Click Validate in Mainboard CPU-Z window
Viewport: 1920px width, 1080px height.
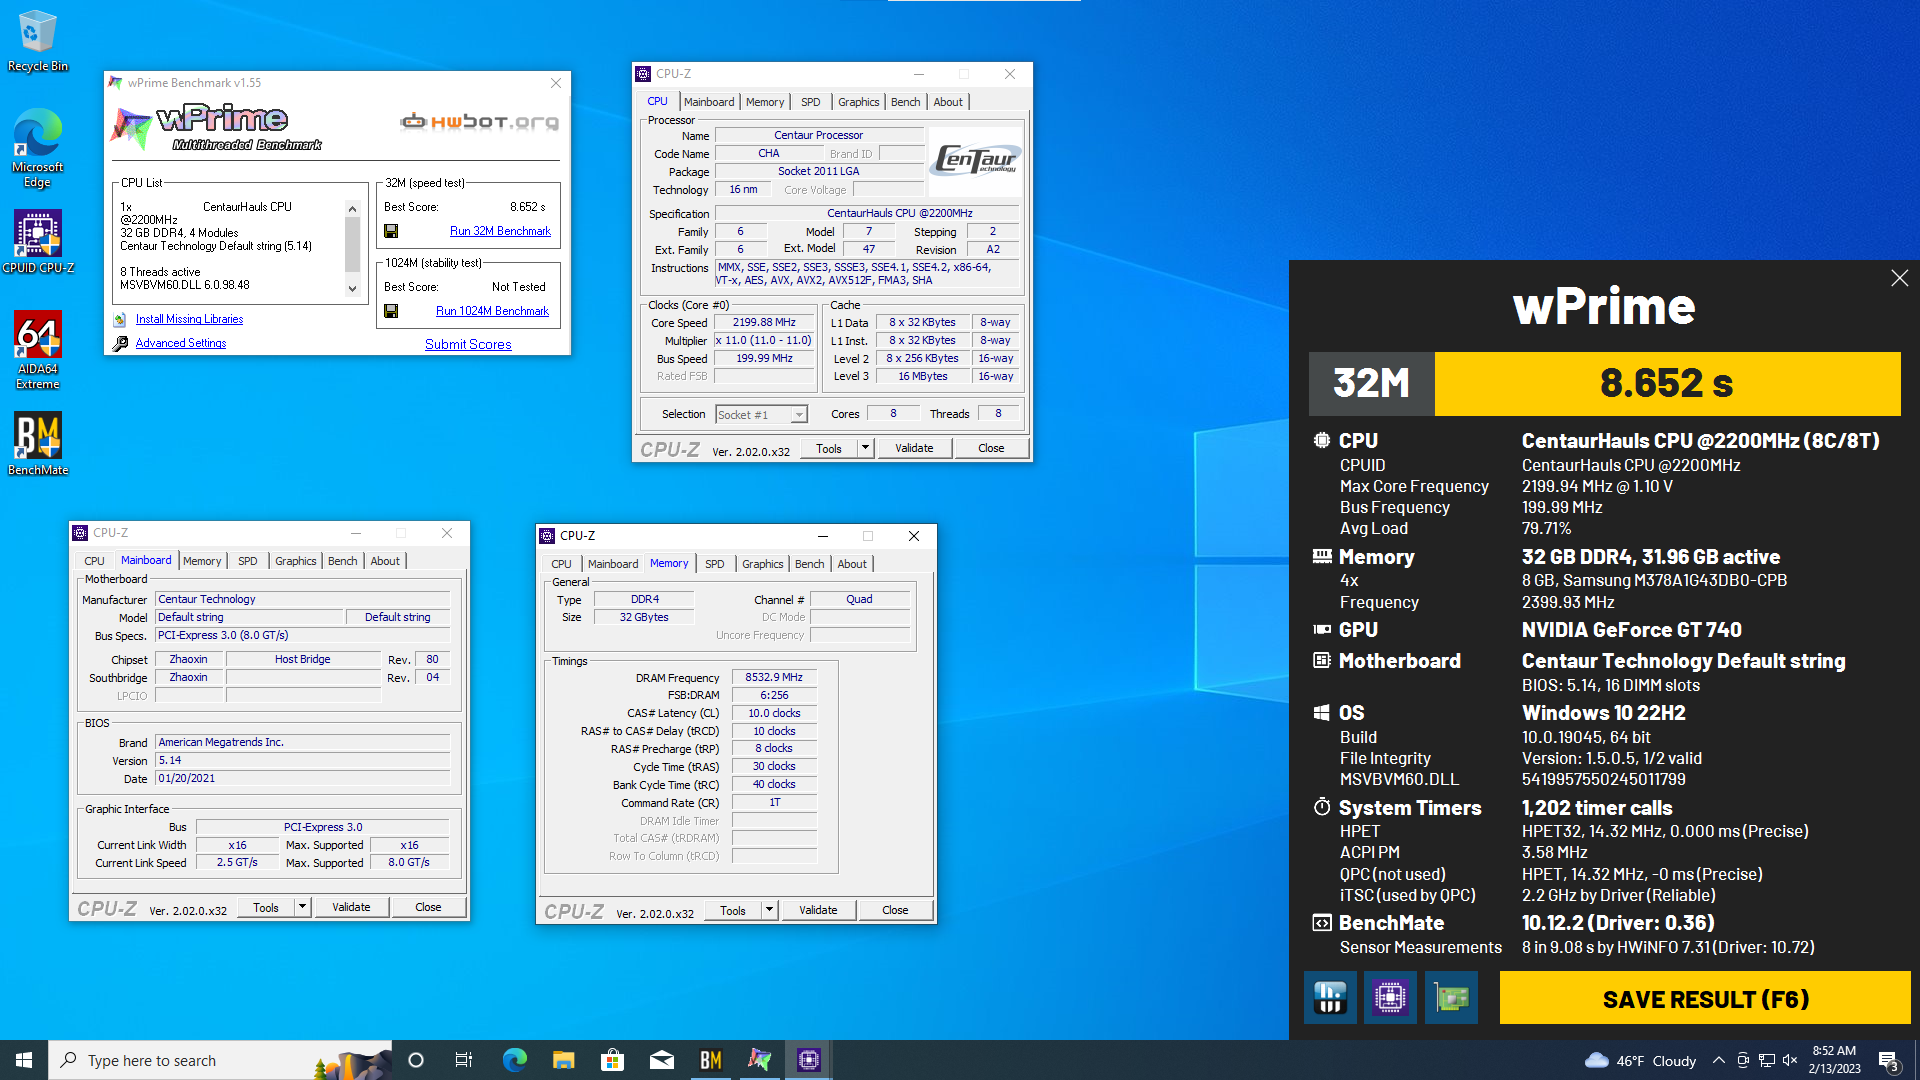[351, 907]
